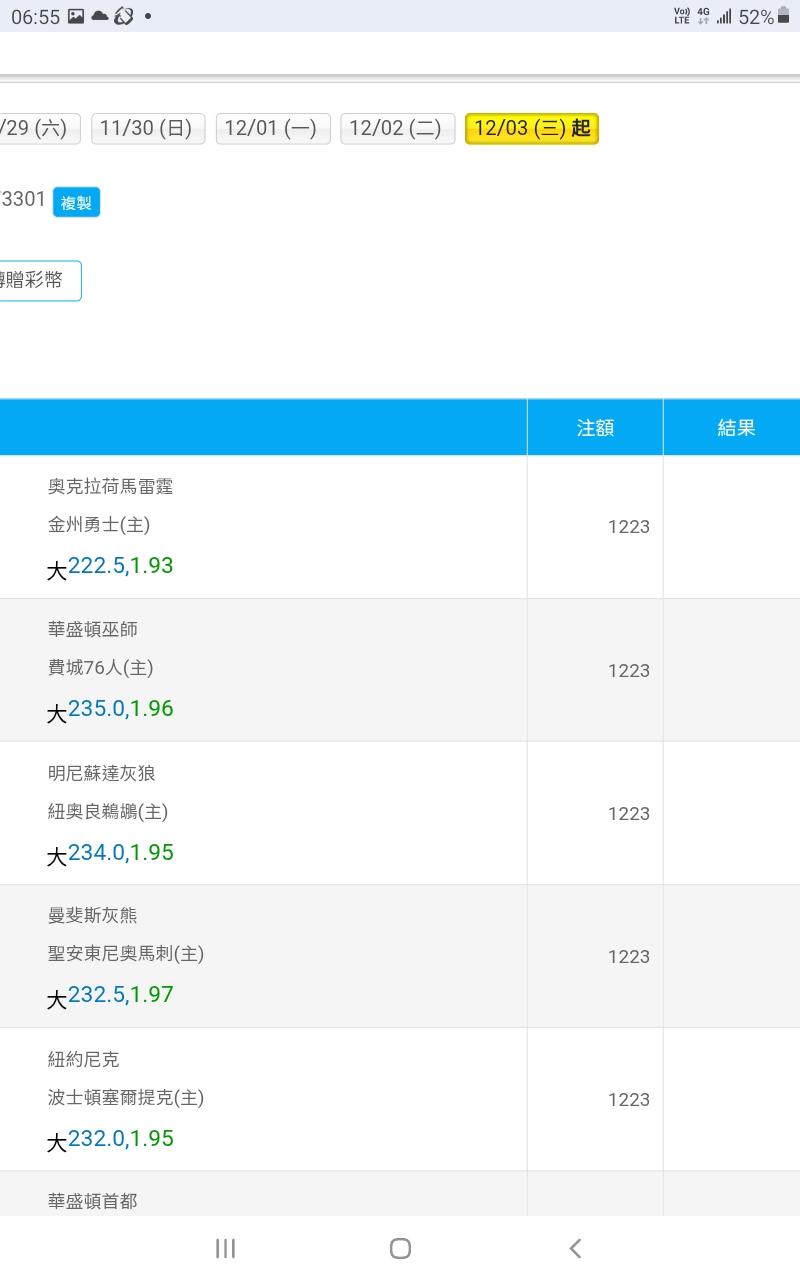Tap the gallery image status bar icon

[76, 16]
